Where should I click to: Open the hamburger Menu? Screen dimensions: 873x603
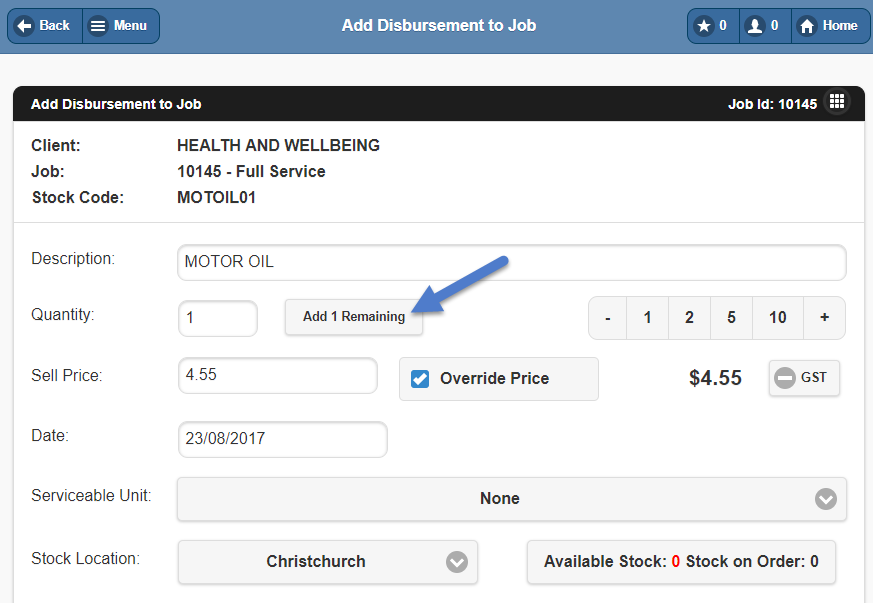(x=121, y=26)
